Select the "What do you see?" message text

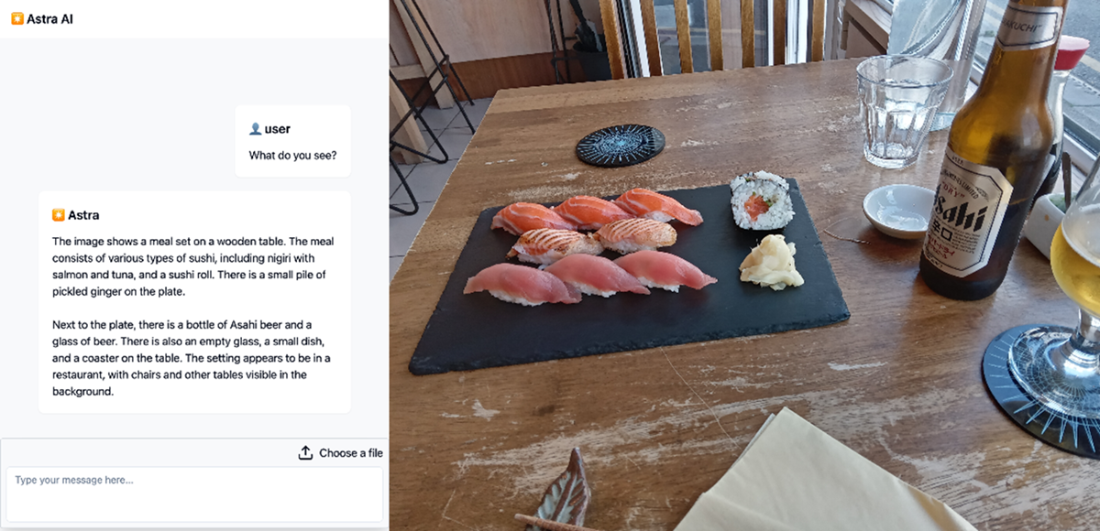(x=293, y=155)
